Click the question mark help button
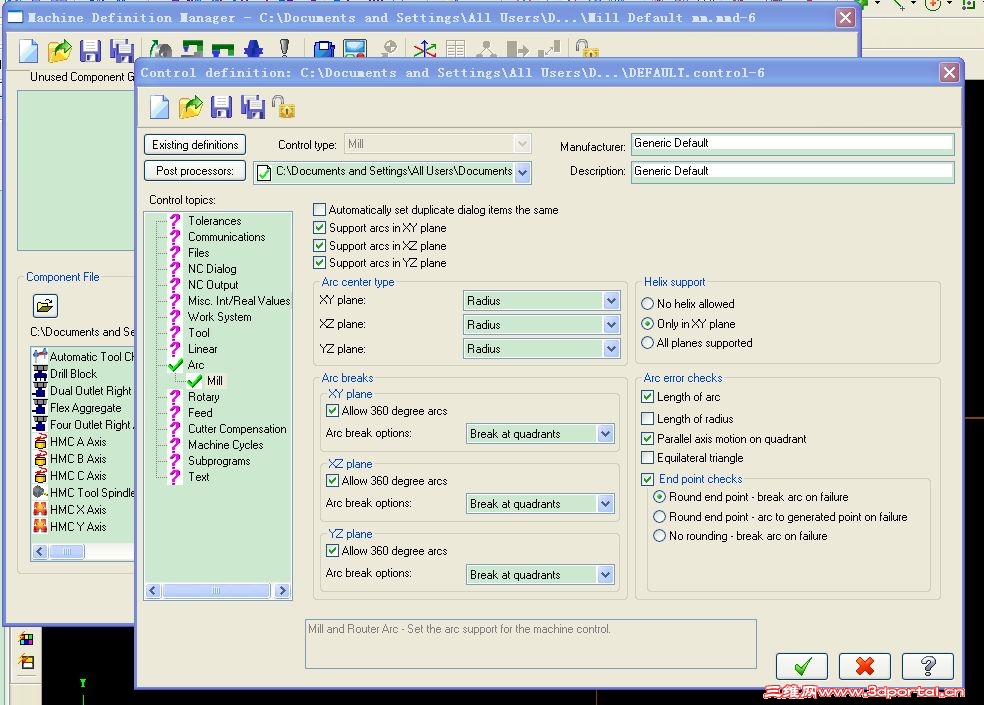The image size is (984, 705). [928, 666]
